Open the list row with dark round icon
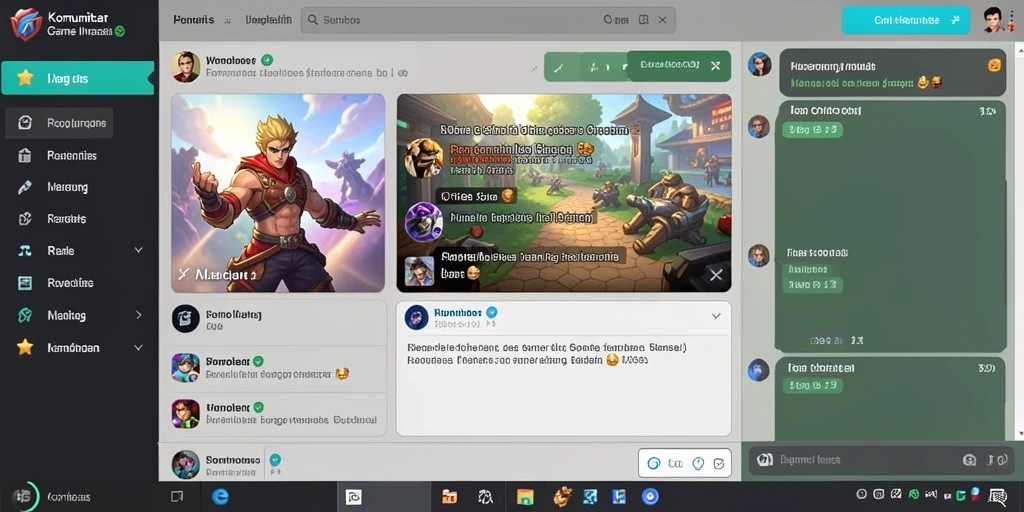The height and width of the screenshot is (512, 1024). coord(278,320)
